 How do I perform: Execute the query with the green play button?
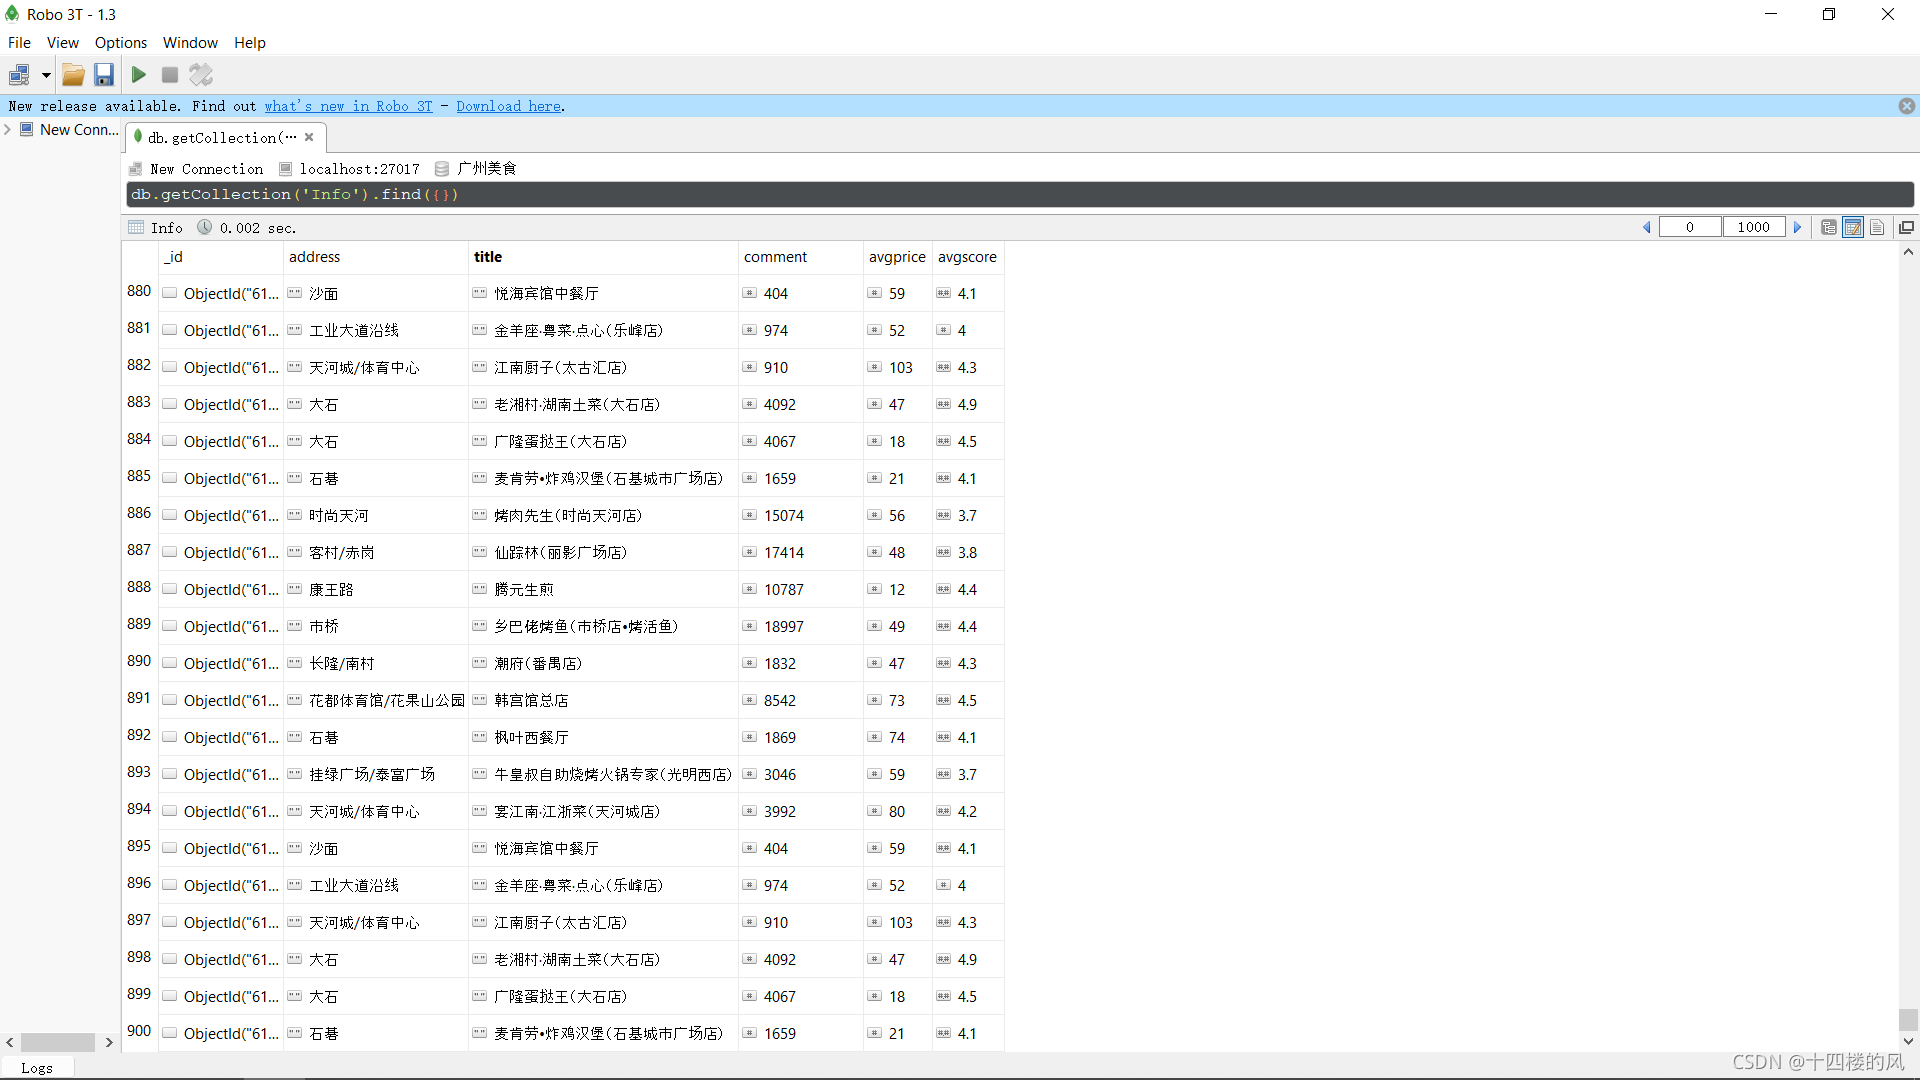tap(139, 75)
